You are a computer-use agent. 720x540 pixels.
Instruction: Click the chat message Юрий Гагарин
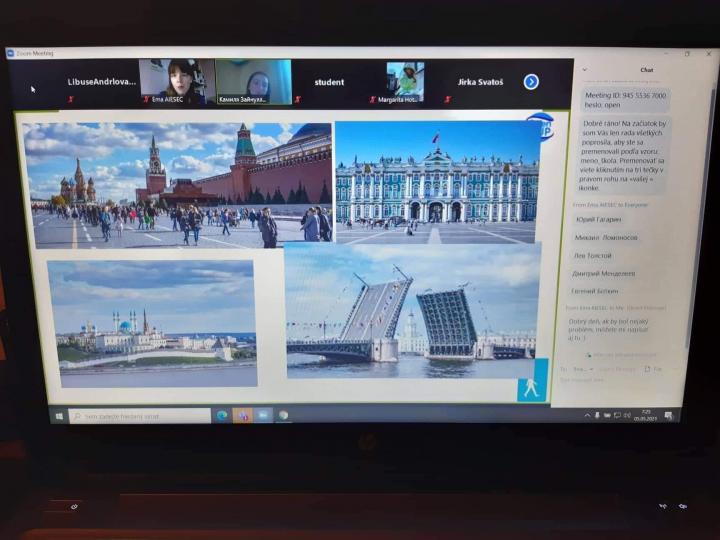click(x=599, y=219)
